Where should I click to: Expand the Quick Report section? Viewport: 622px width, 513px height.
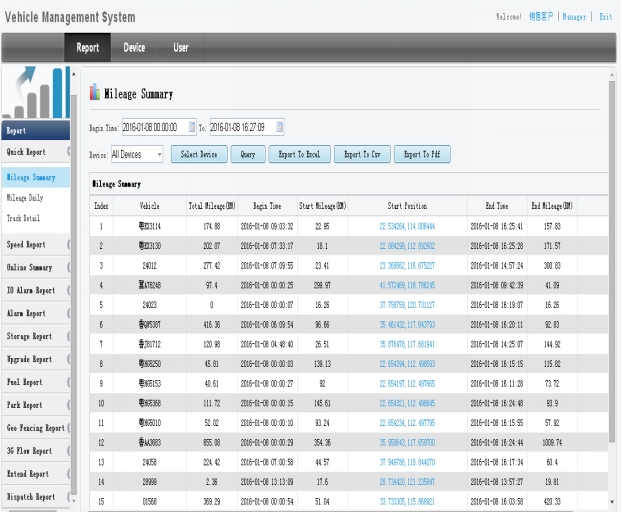coord(36,152)
